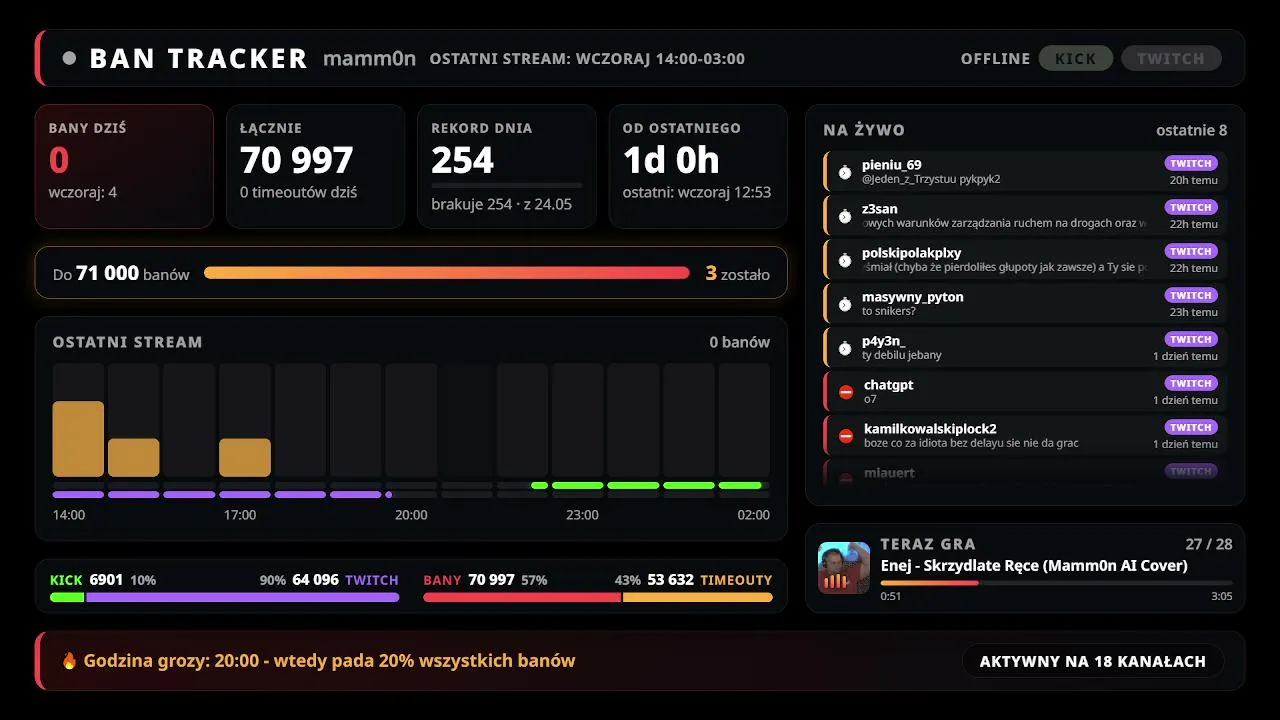
Task: Click the TWITCH badge on p4y3n_'s row
Action: 1191,339
